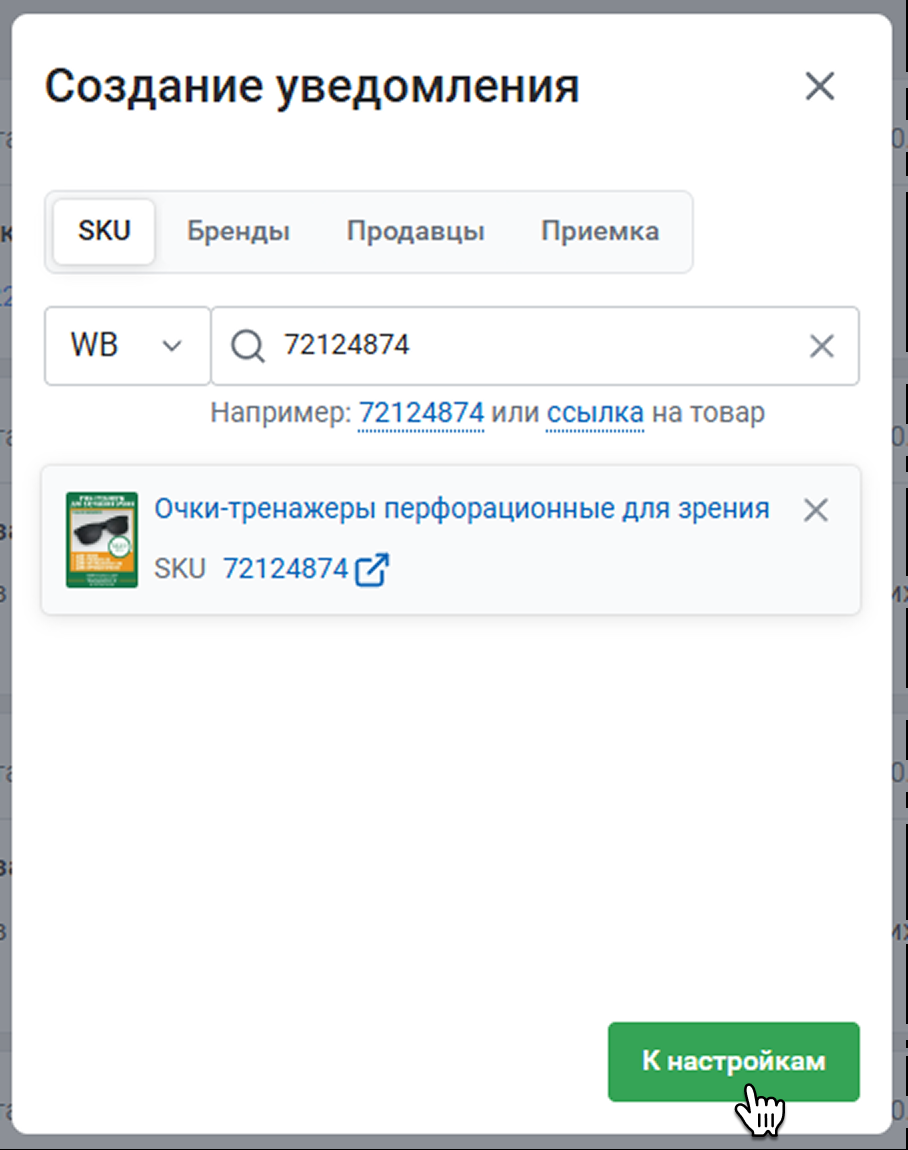This screenshot has width=908, height=1150.
Task: Close the 'Создание уведомления' dialog
Action: (x=819, y=87)
